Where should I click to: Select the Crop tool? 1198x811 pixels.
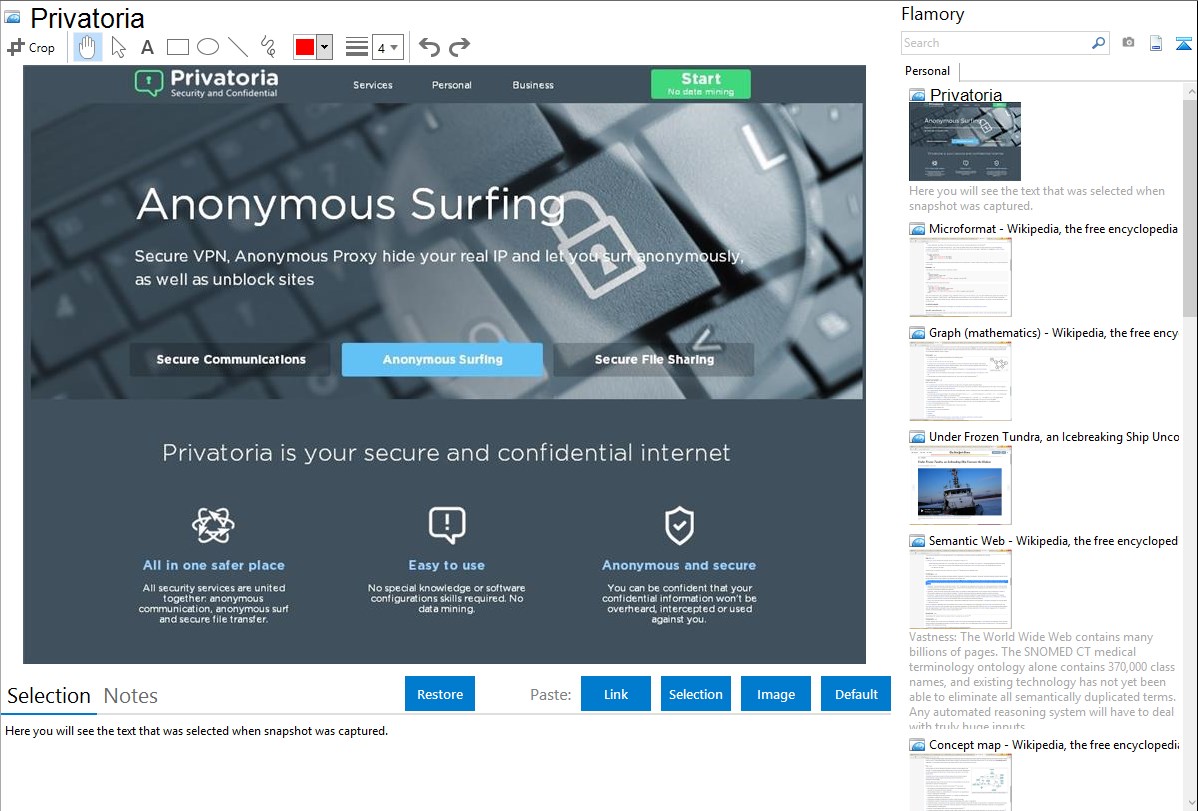coord(31,47)
